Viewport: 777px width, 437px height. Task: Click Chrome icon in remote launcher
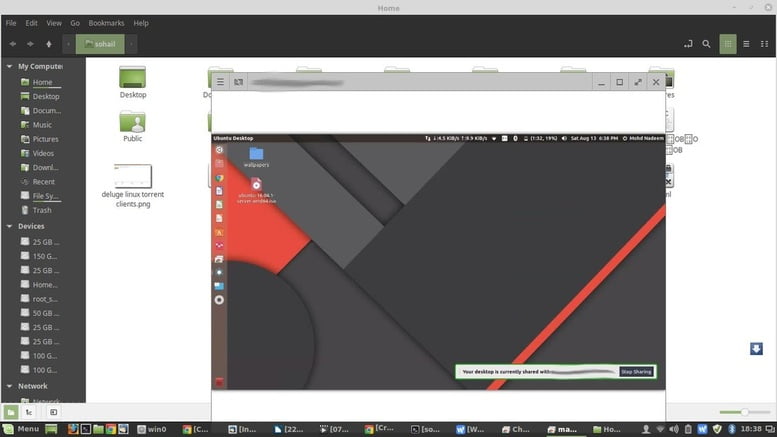pos(219,178)
